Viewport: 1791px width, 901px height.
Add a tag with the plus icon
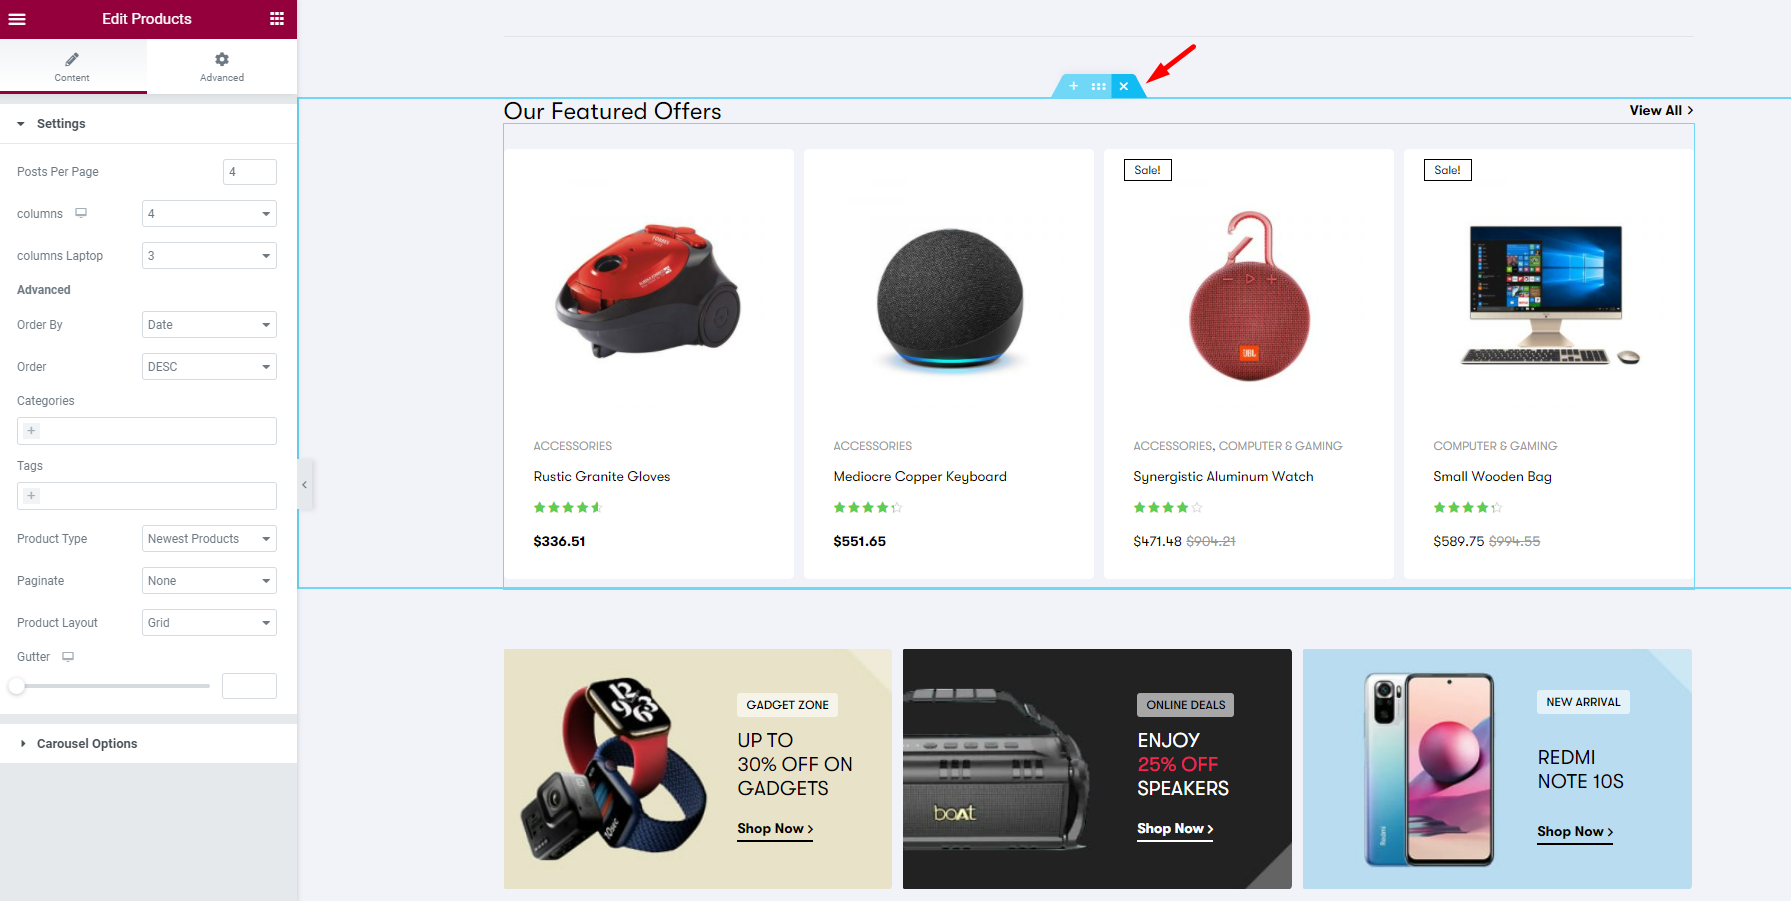pyautogui.click(x=31, y=496)
